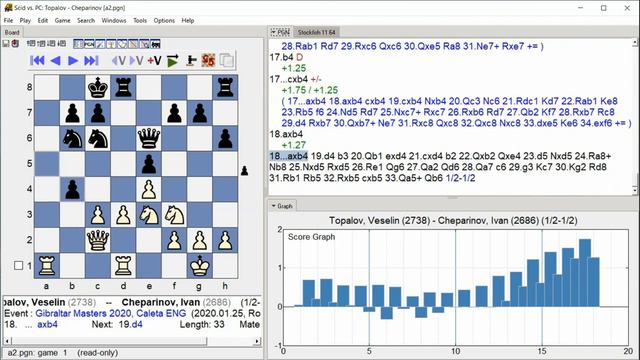This screenshot has width=640, height=360.
Task: Click the overlapping windows icon
Action: click(x=227, y=61)
